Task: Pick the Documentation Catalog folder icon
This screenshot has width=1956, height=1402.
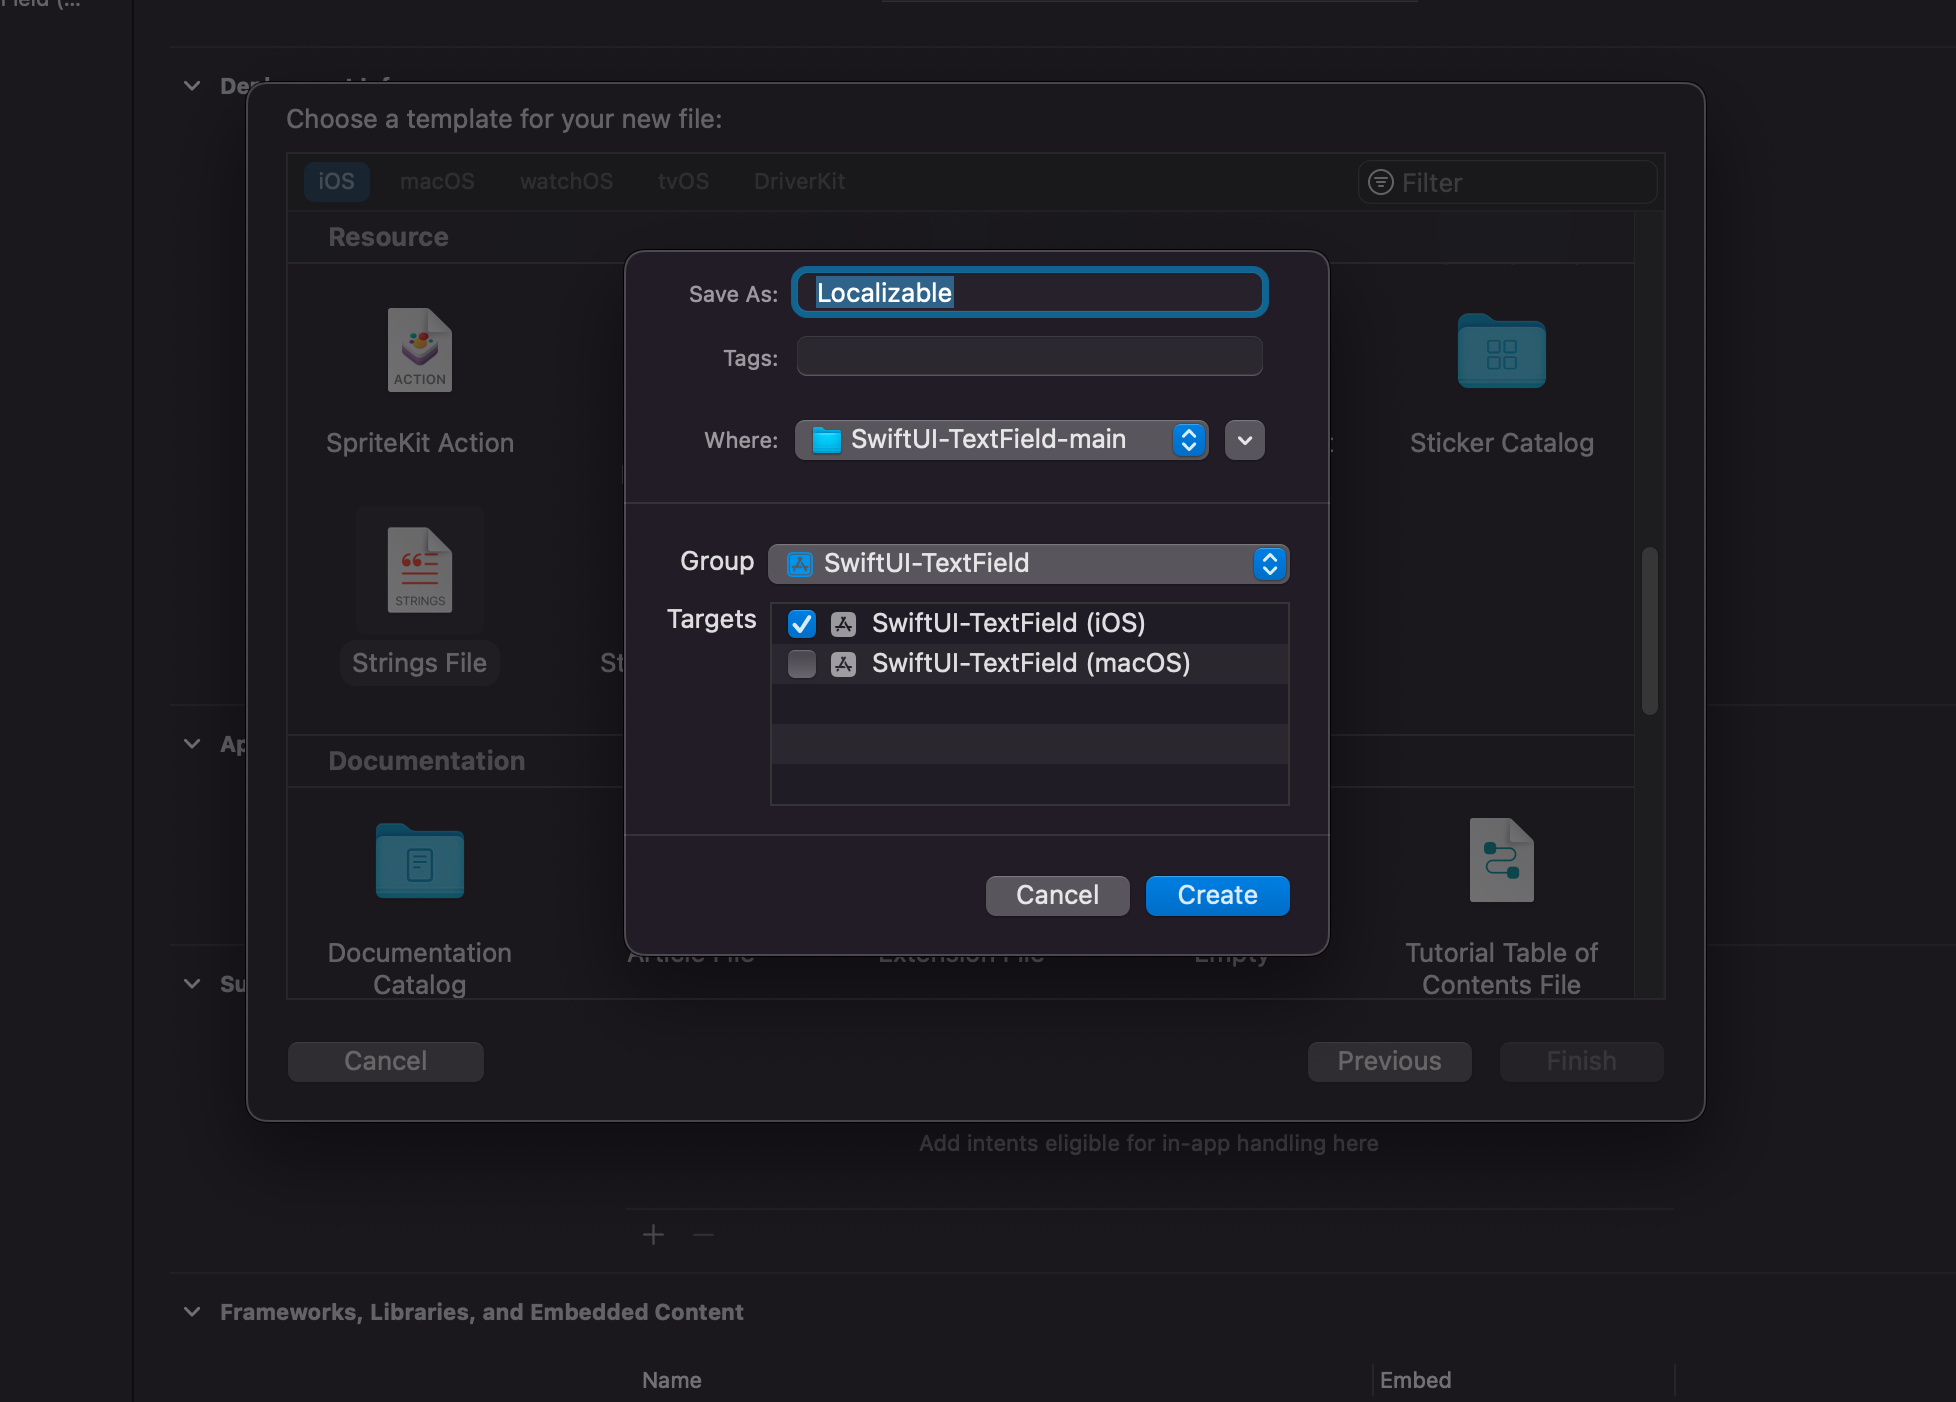Action: (x=420, y=861)
